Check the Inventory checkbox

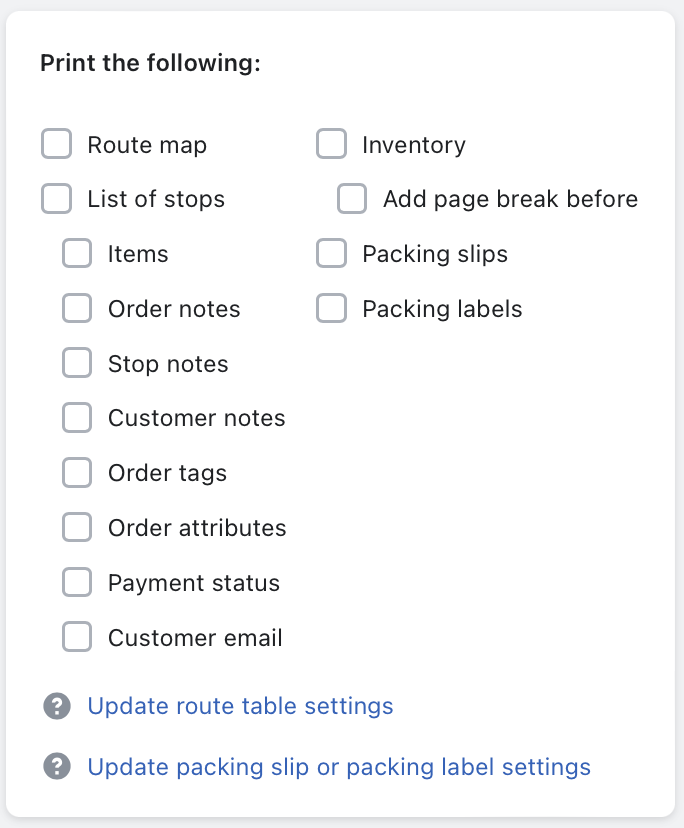[331, 144]
